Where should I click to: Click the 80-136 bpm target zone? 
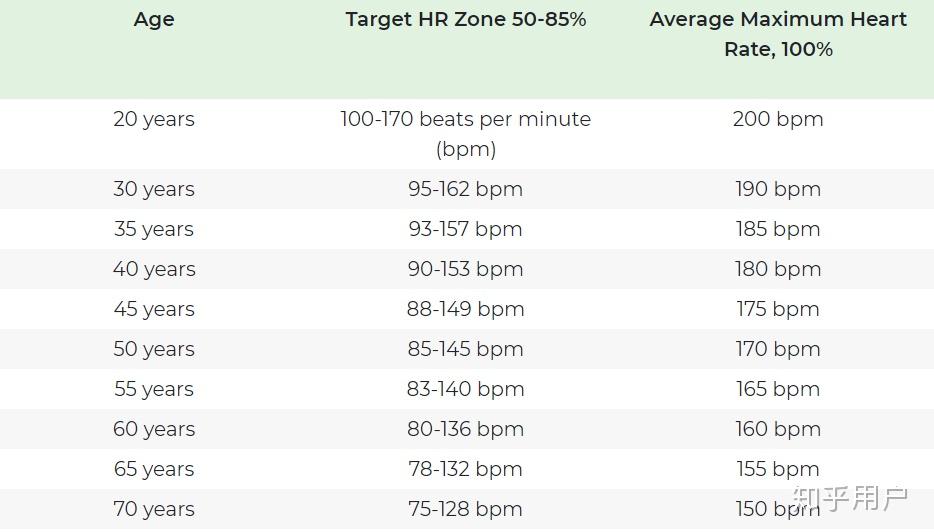click(x=466, y=429)
